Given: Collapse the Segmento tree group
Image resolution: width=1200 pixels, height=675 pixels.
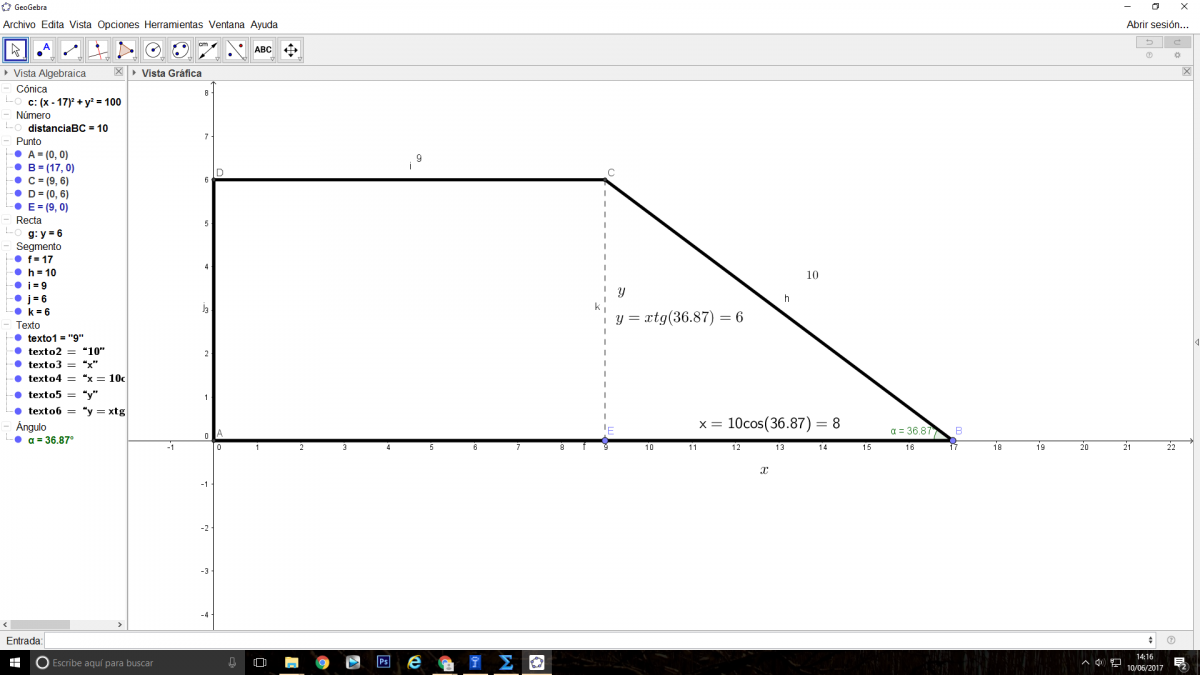Looking at the screenshot, I should coord(7,247).
